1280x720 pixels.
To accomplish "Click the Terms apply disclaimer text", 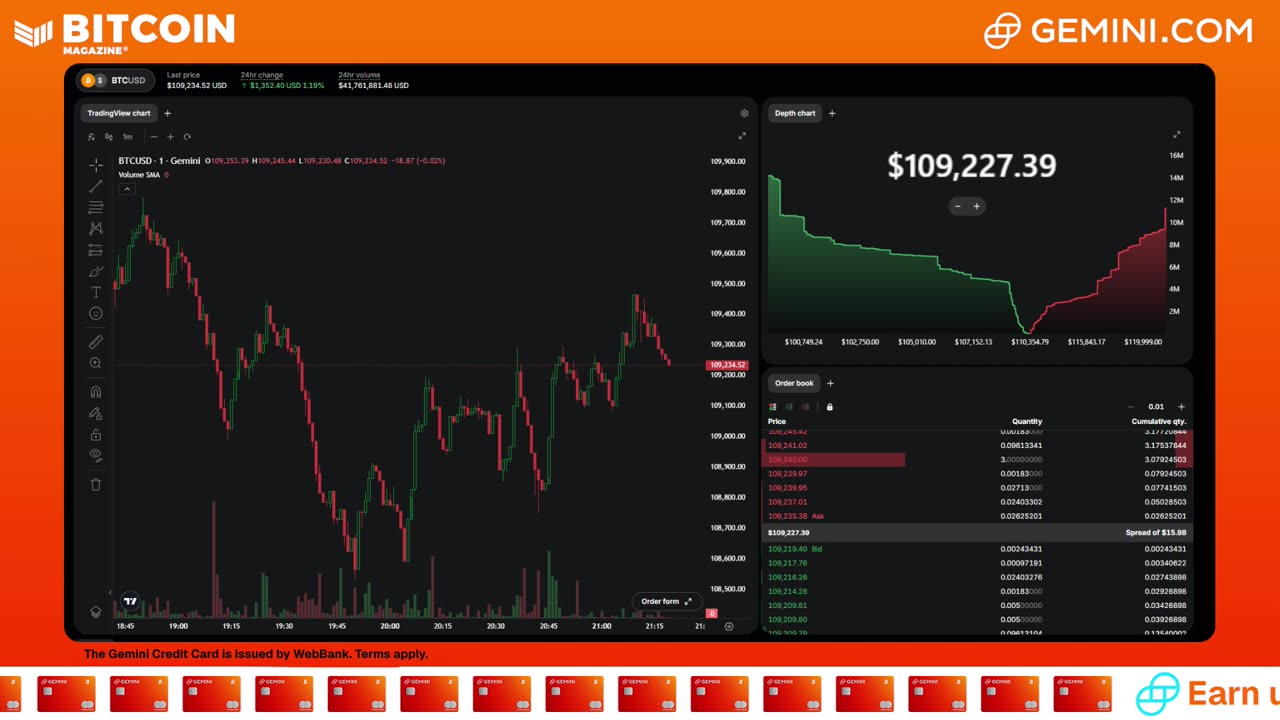I will (x=392, y=654).
